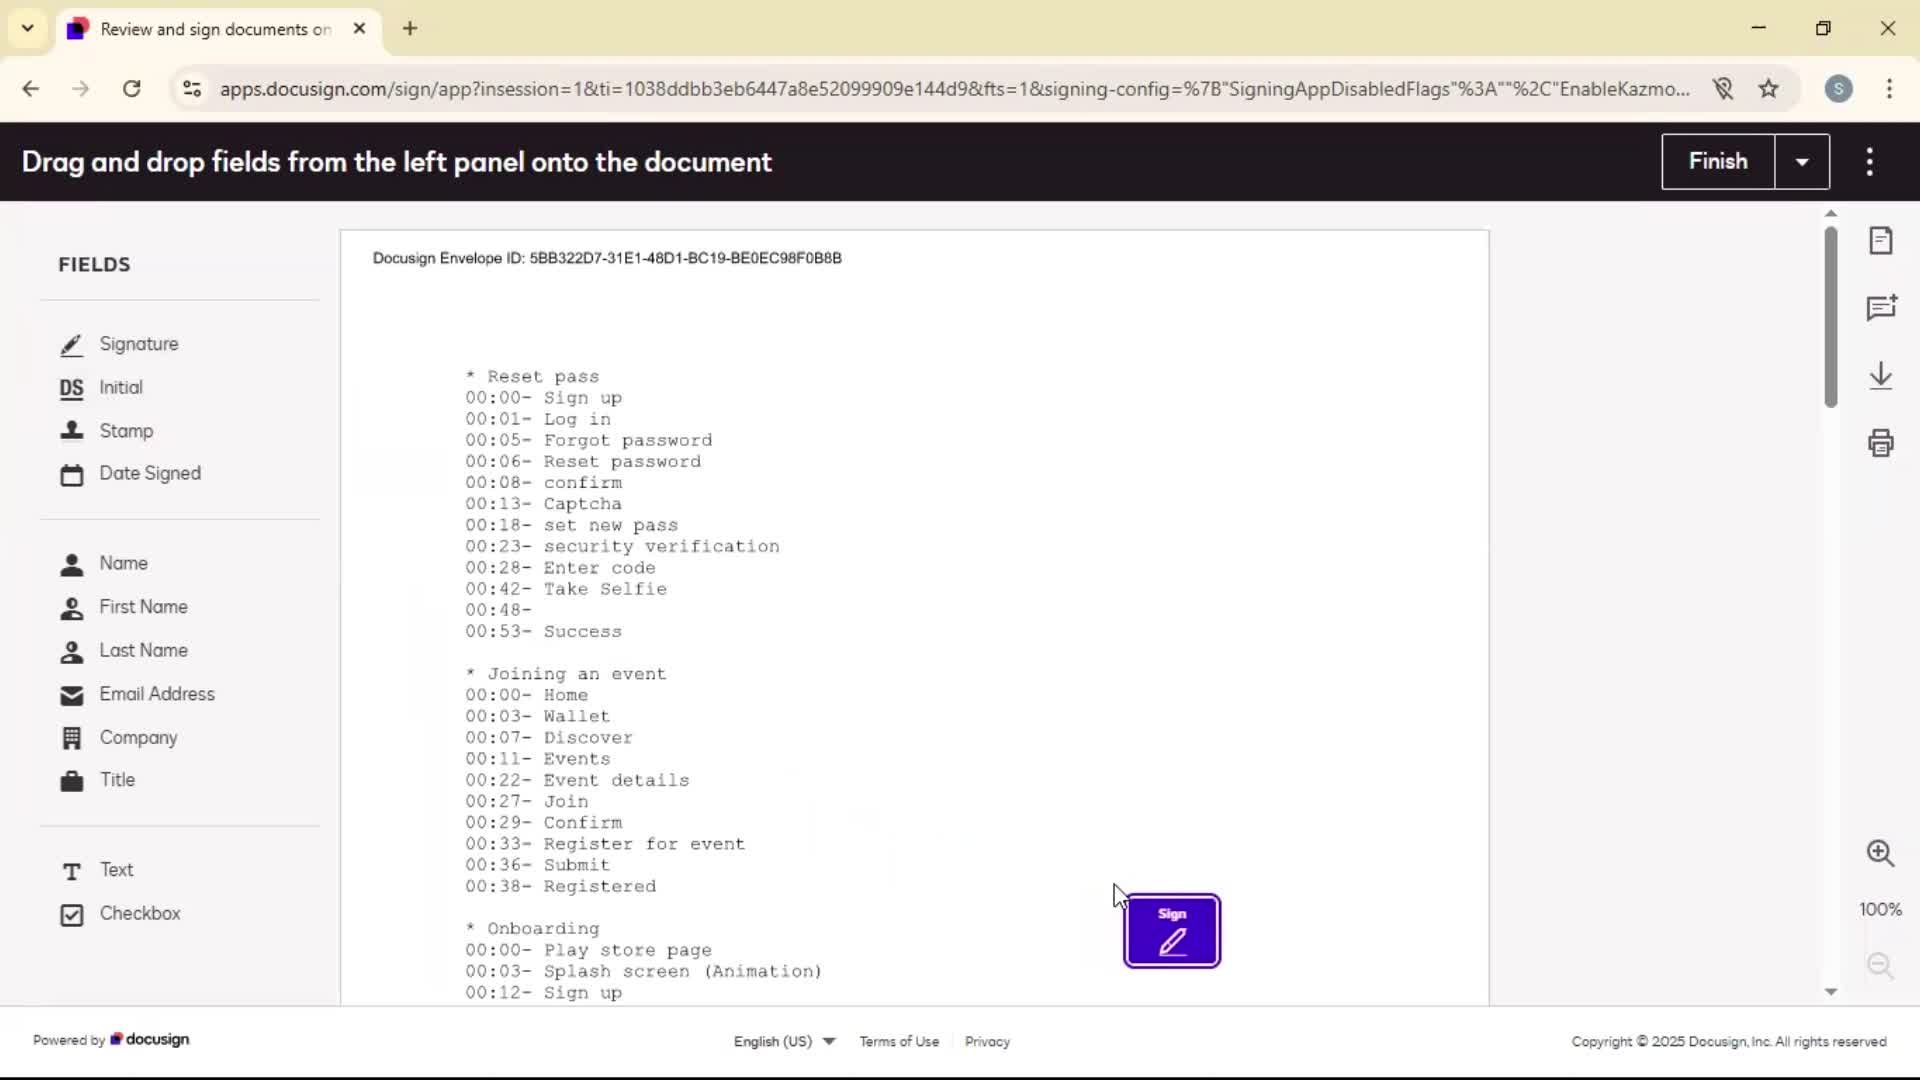
Task: Click the '00:23- security verification' line
Action: click(x=622, y=546)
